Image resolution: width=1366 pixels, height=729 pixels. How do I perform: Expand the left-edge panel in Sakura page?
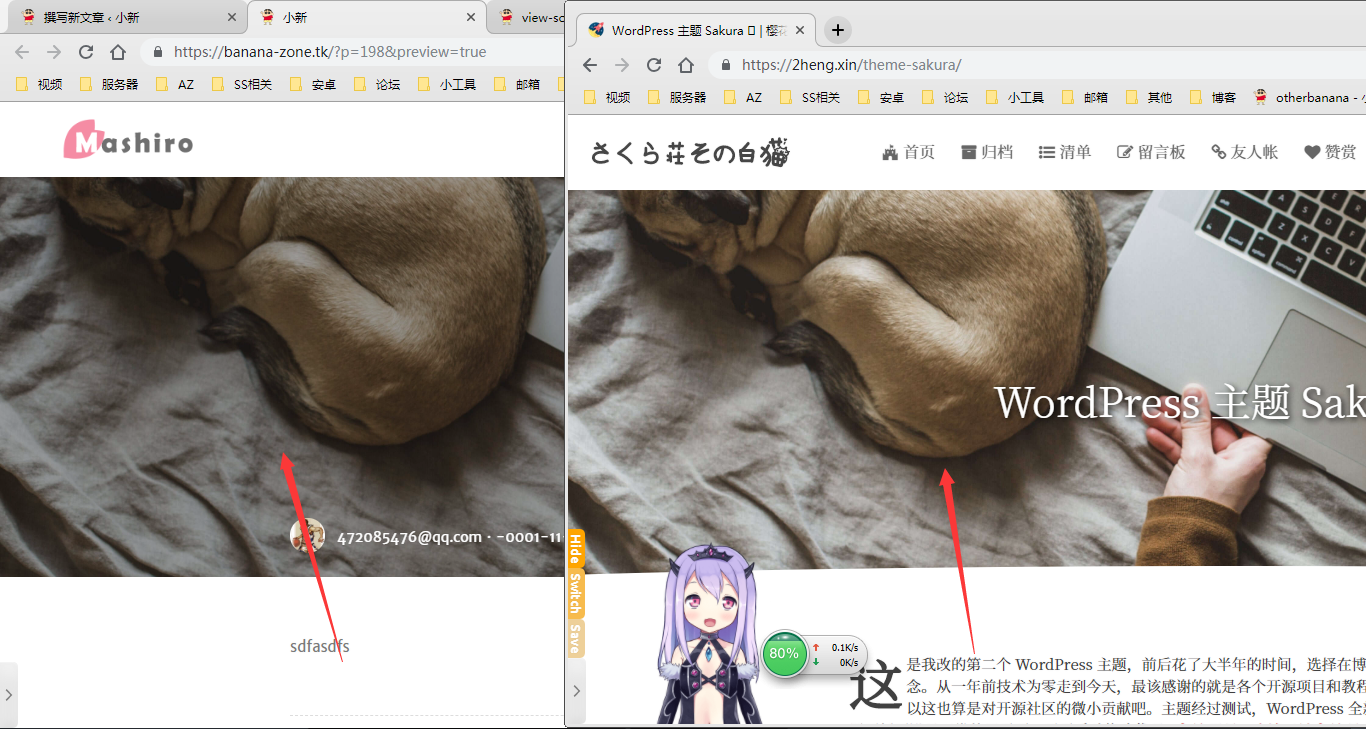[577, 691]
